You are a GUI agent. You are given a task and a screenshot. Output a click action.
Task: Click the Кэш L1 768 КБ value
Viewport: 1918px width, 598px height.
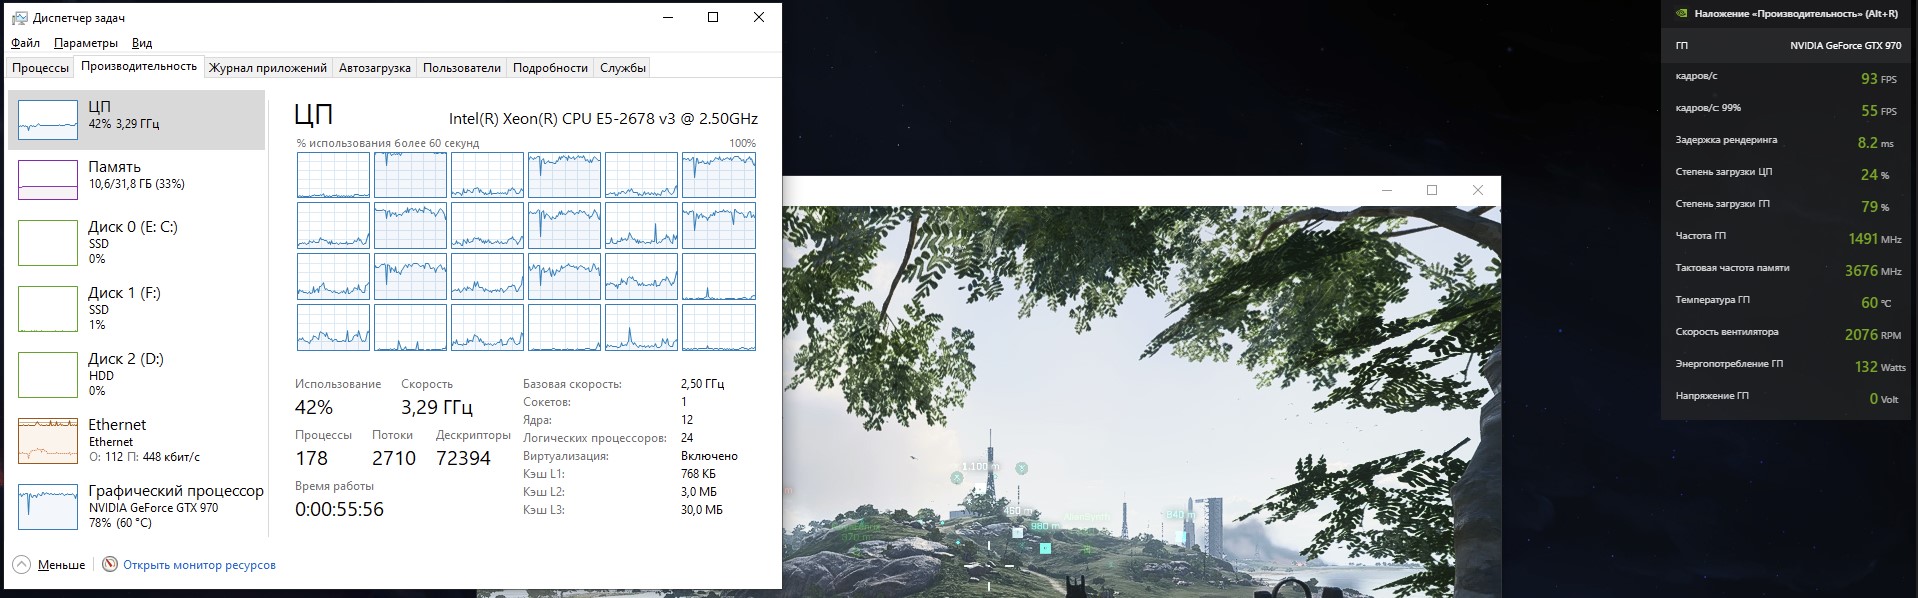pos(698,474)
